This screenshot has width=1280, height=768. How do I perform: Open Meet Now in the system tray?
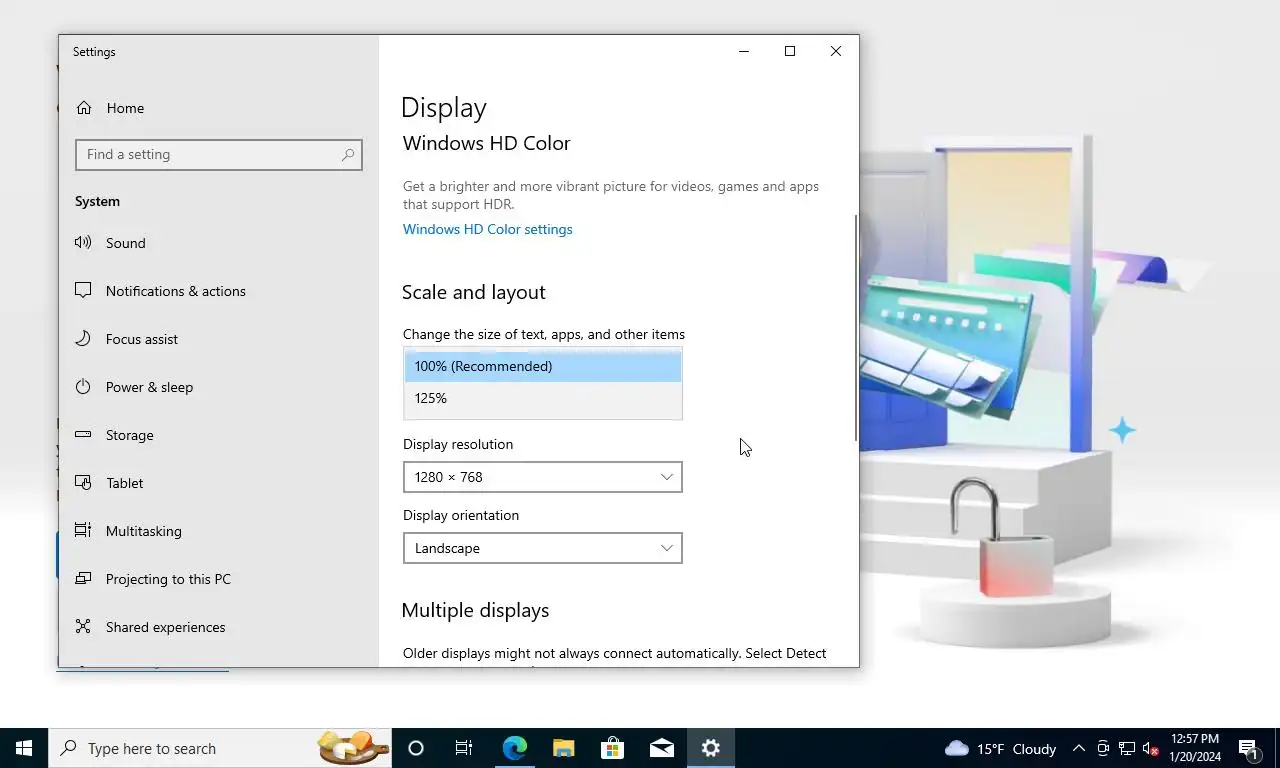pos(1103,748)
